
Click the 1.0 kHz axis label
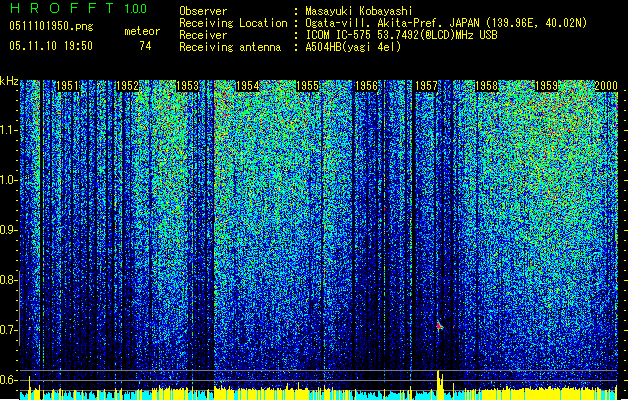(x=8, y=180)
